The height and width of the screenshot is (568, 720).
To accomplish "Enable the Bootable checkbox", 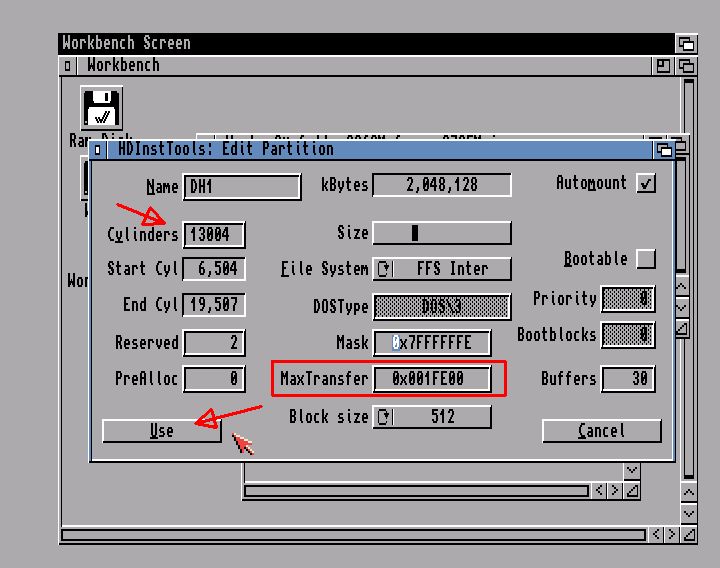I will (x=646, y=259).
